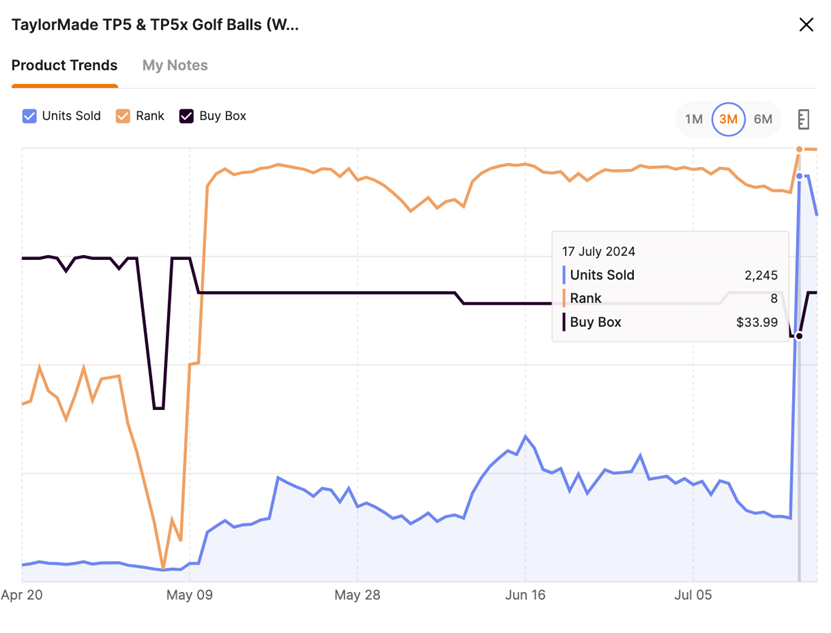Set chart range to 1M
Image resolution: width=831 pixels, height=633 pixels.
coord(694,119)
